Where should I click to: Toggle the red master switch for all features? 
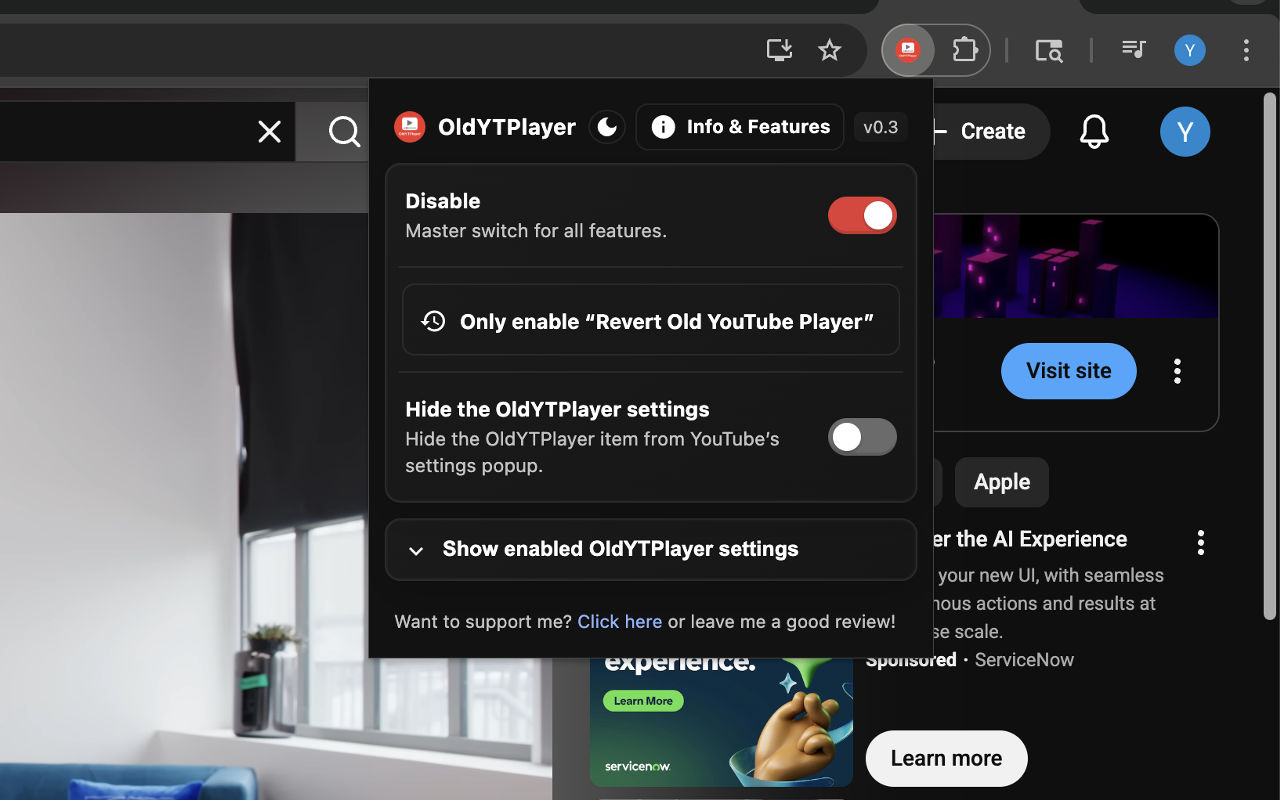click(x=862, y=215)
